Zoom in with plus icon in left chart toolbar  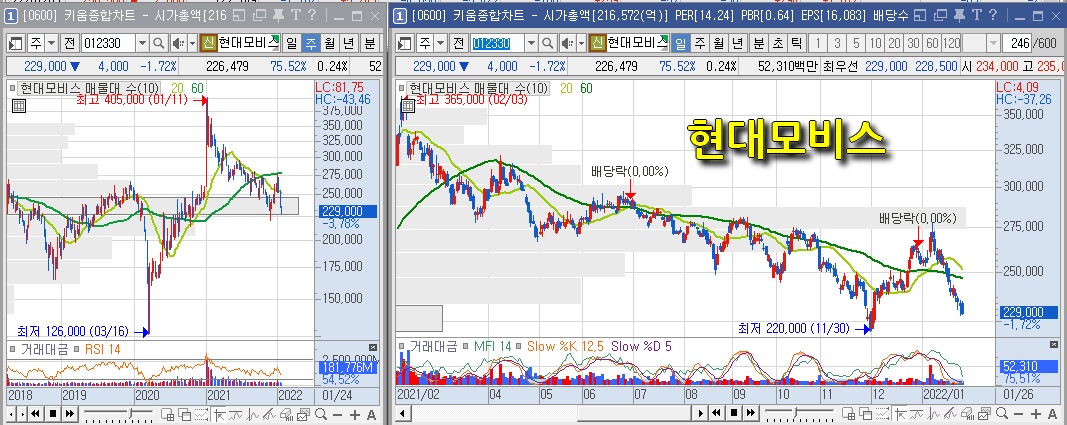(x=355, y=414)
